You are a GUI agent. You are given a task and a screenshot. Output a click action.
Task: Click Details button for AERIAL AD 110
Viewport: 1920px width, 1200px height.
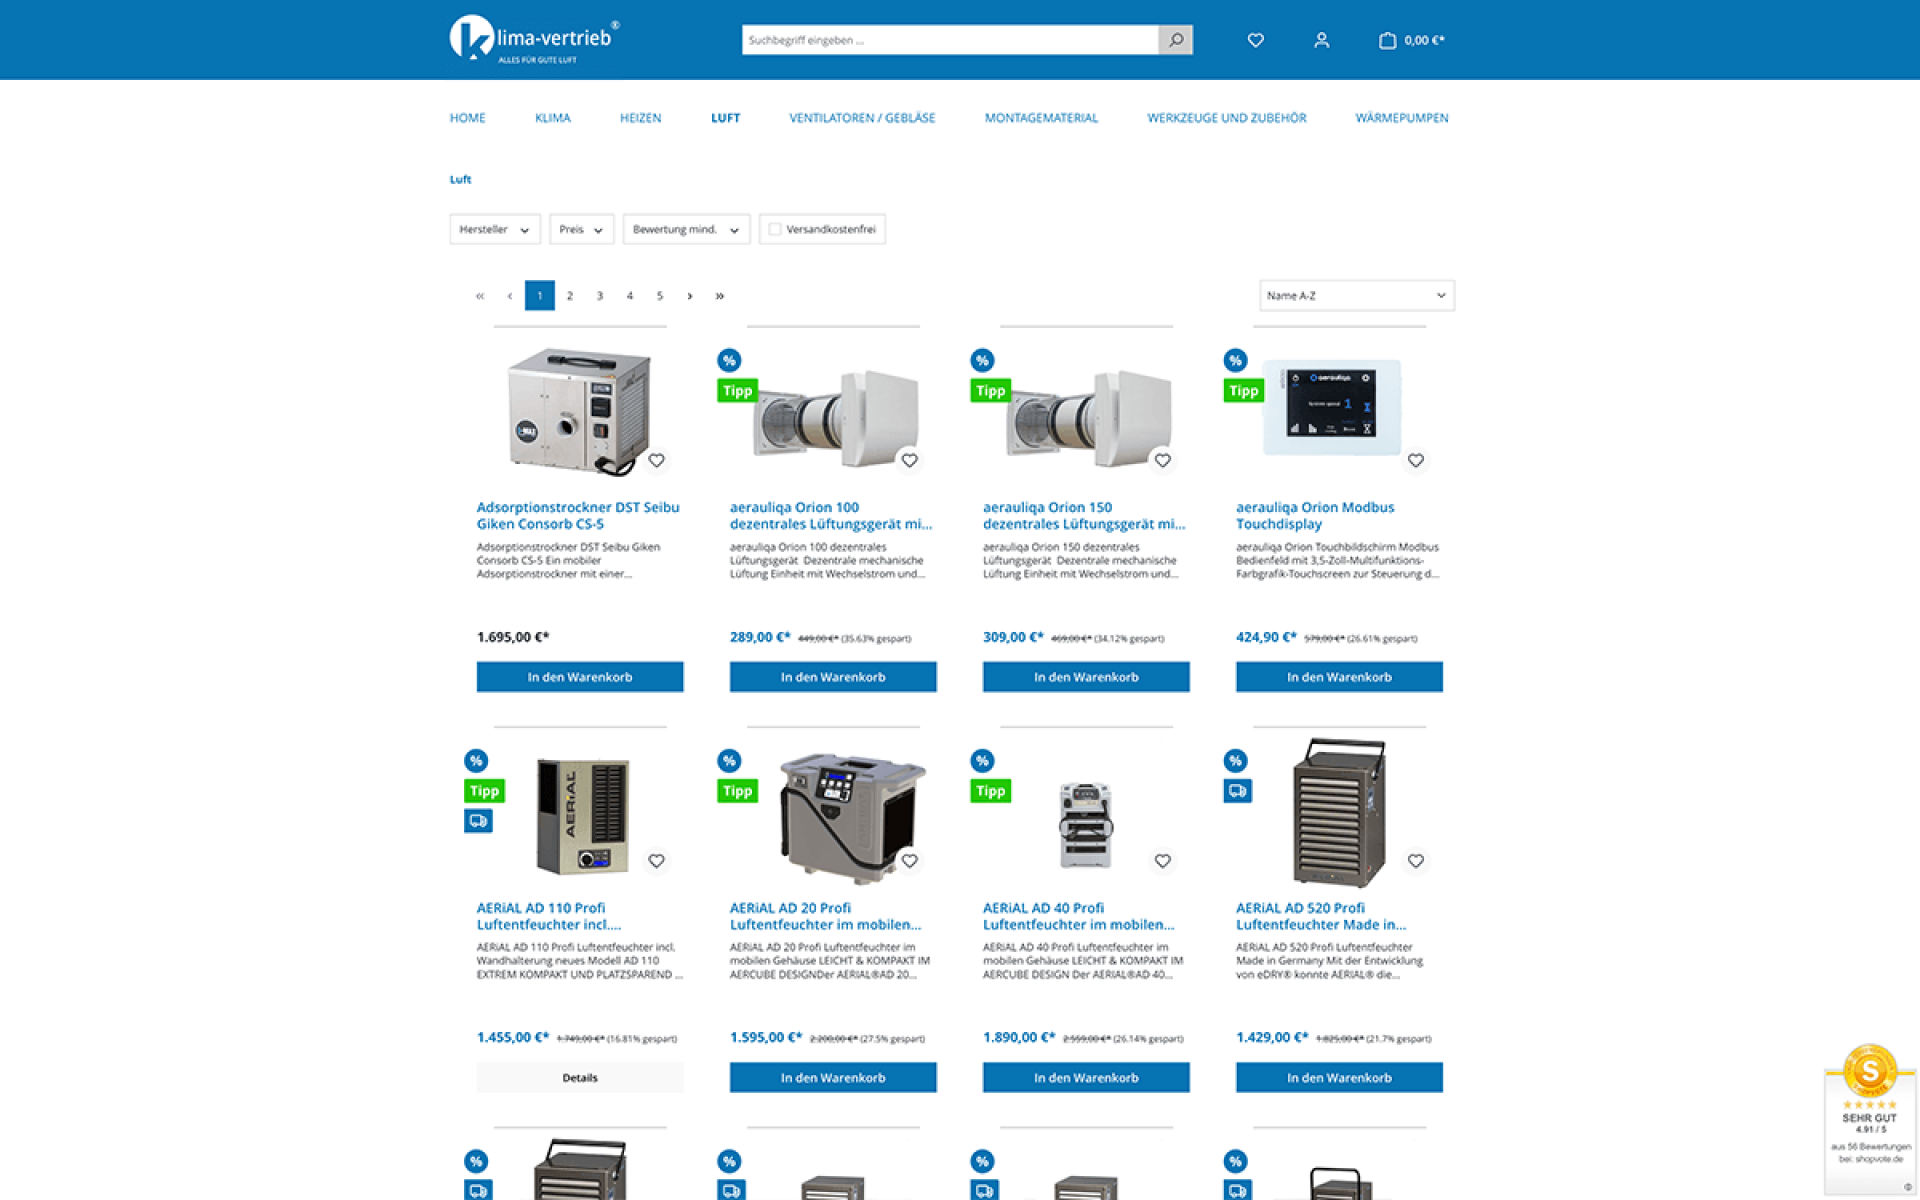tap(579, 1077)
